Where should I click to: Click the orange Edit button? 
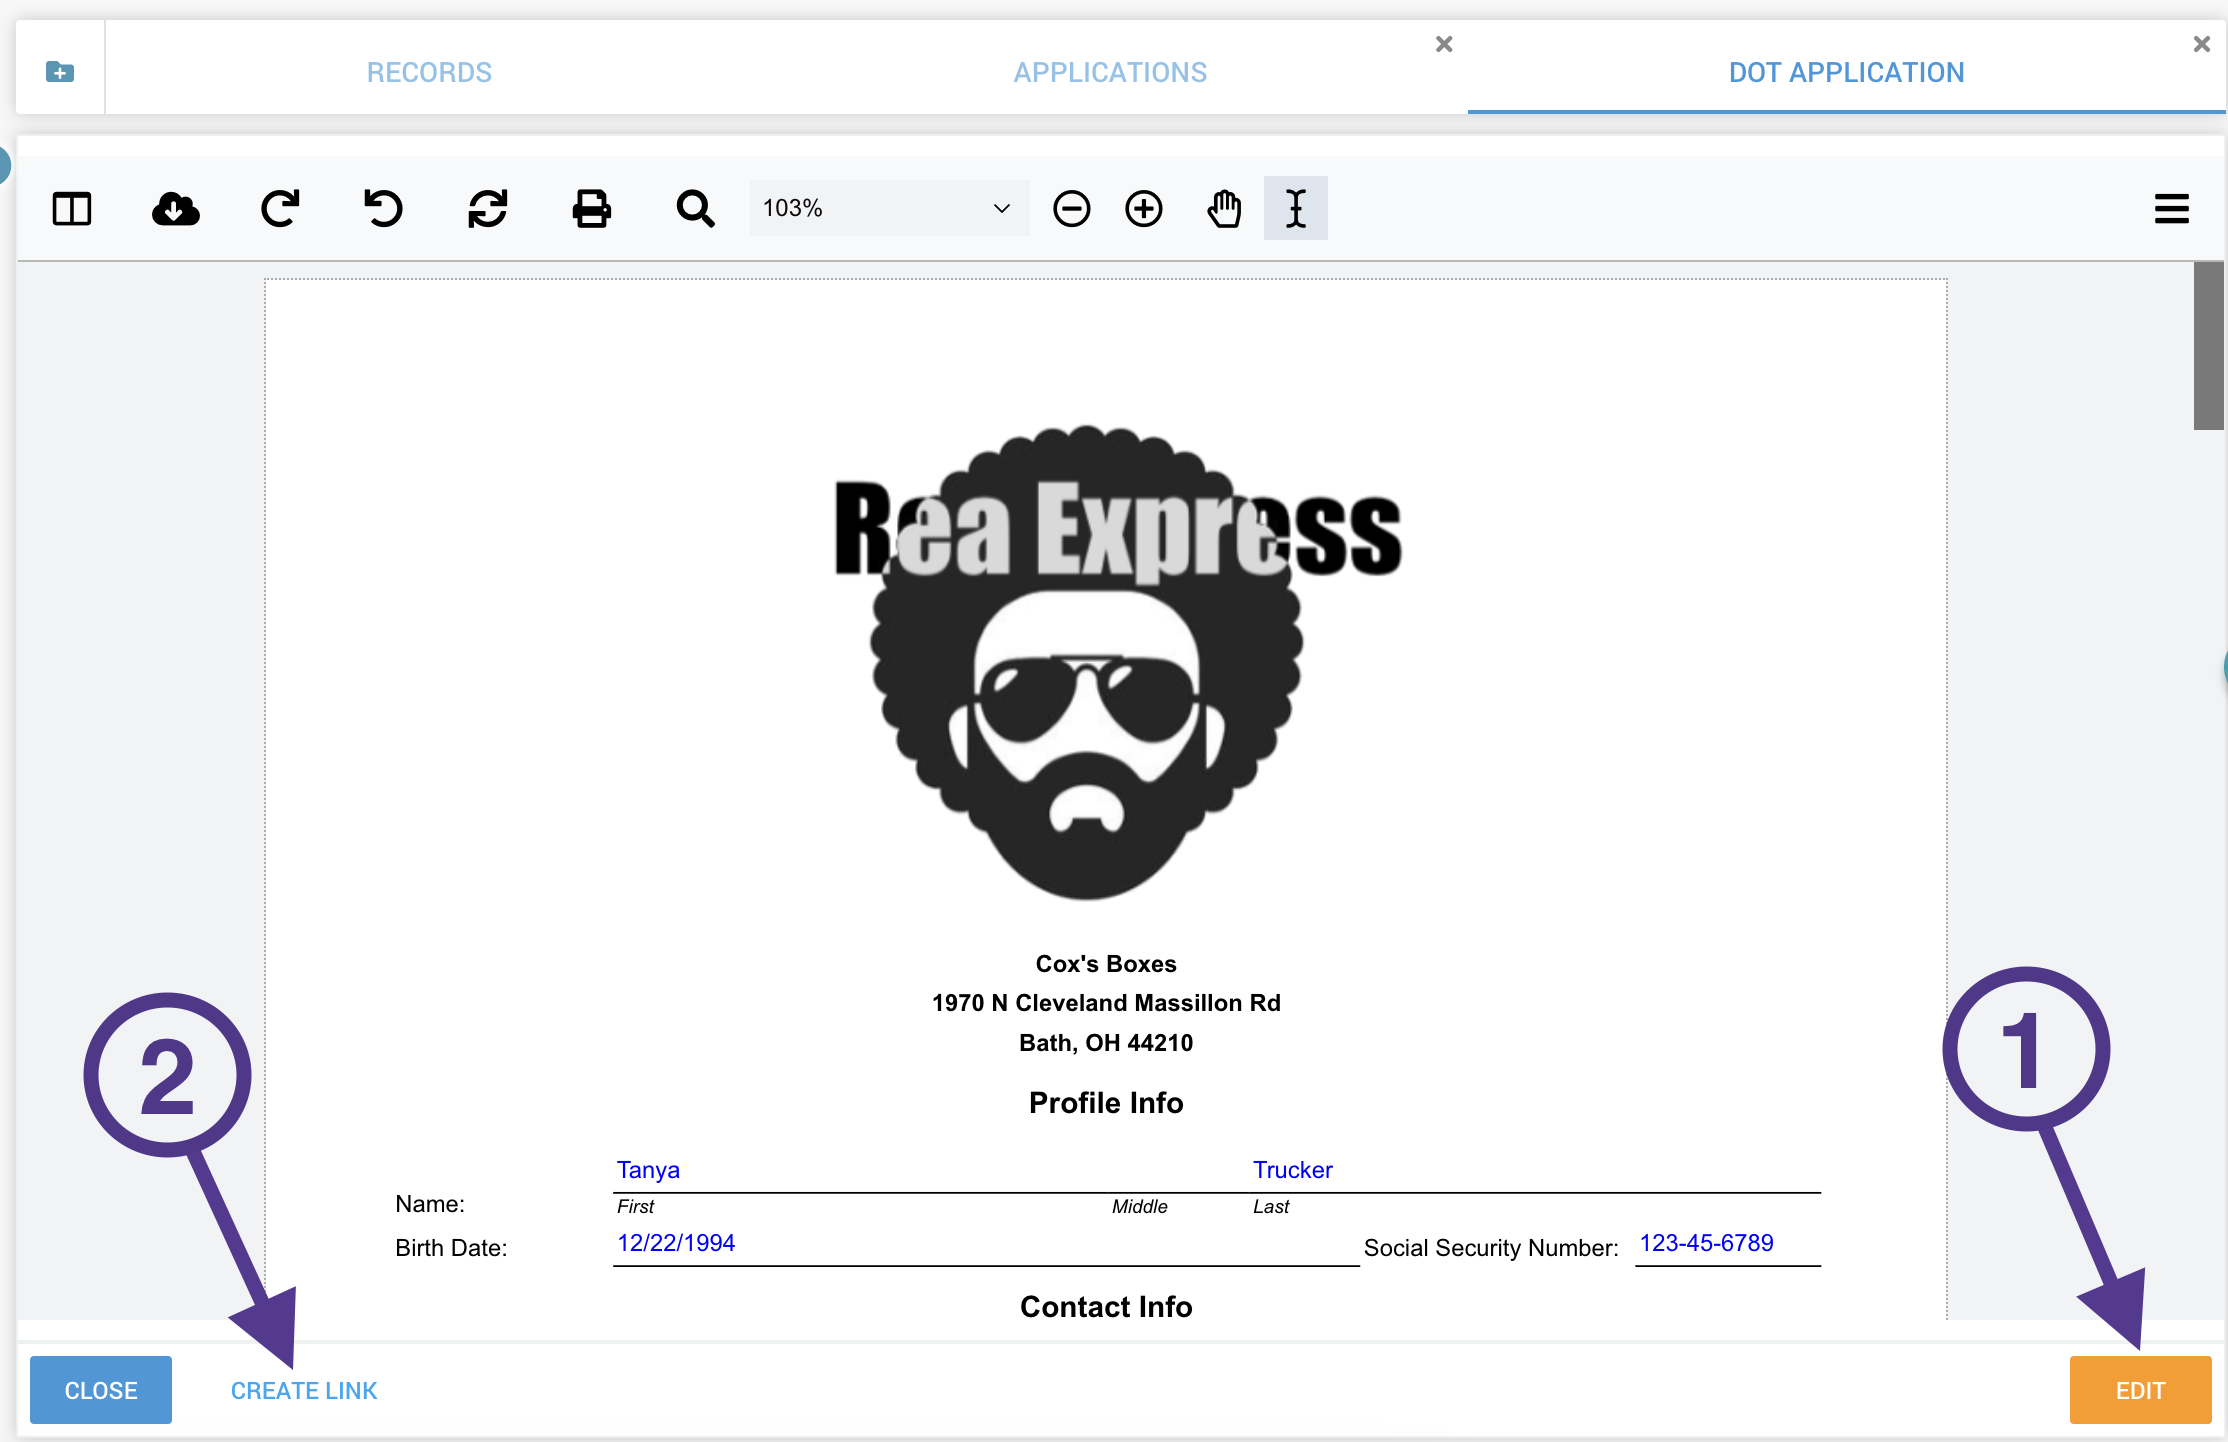click(x=2140, y=1390)
